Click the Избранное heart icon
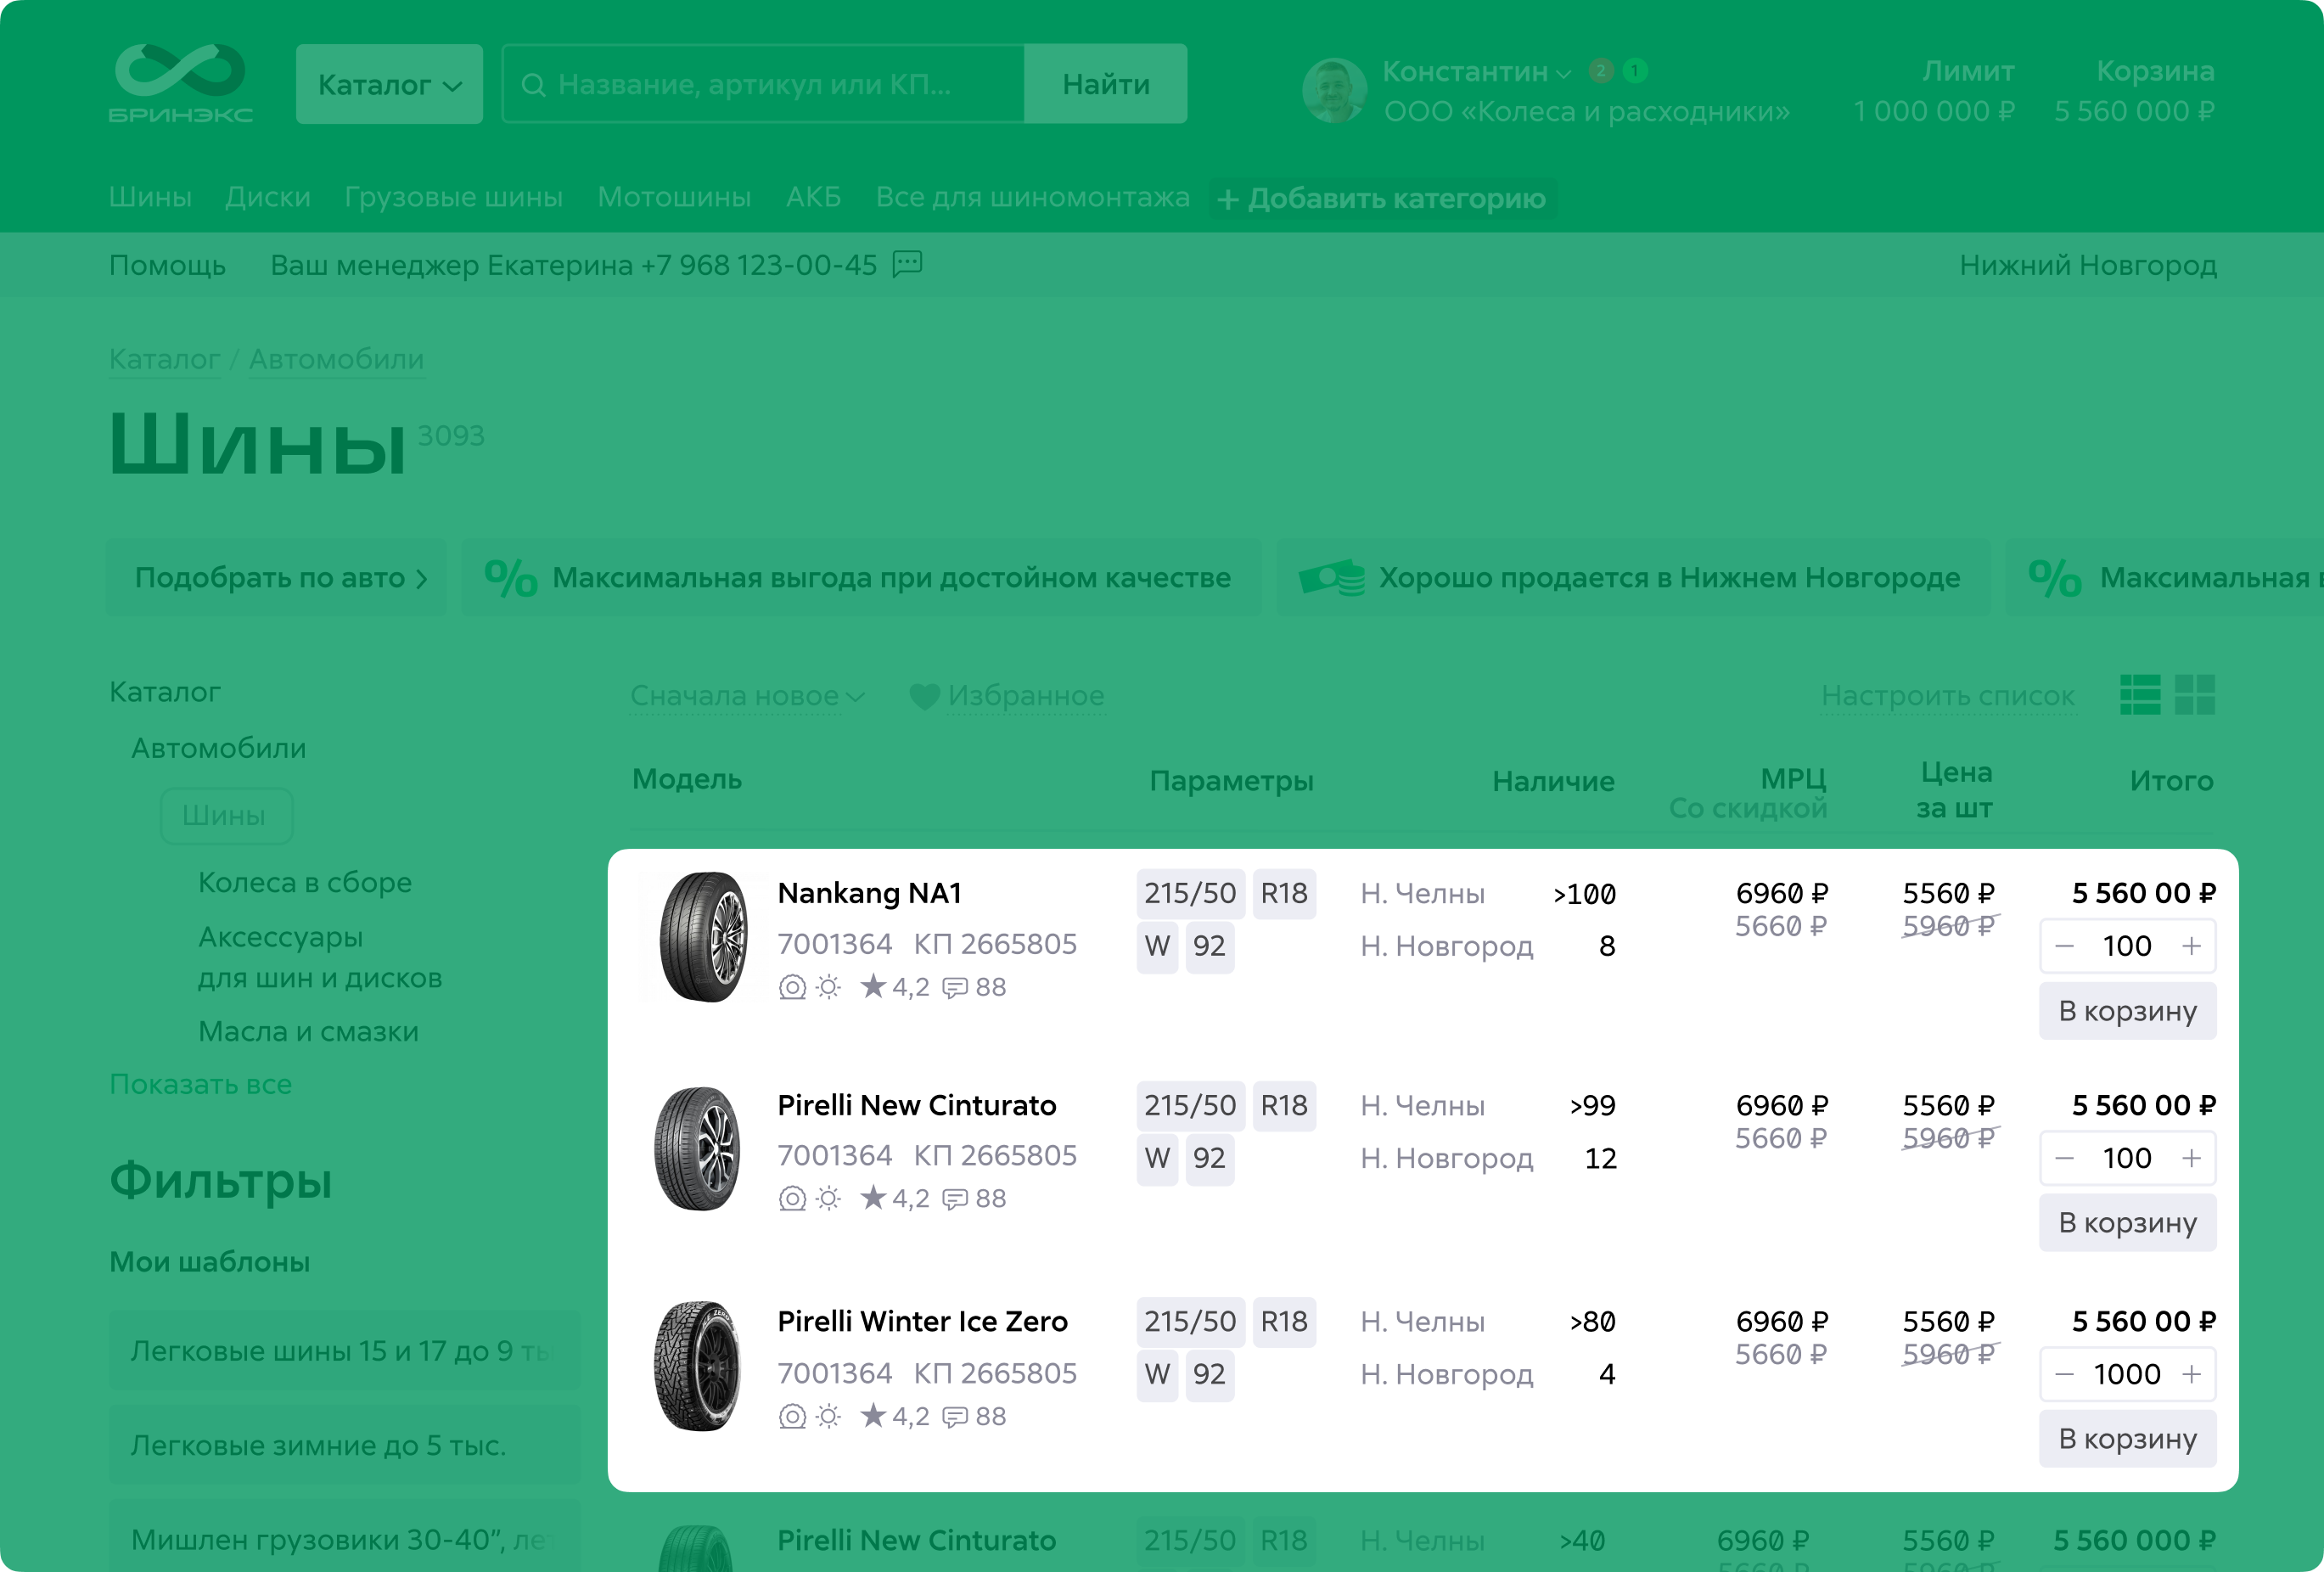This screenshot has width=2324, height=1572. (x=924, y=696)
